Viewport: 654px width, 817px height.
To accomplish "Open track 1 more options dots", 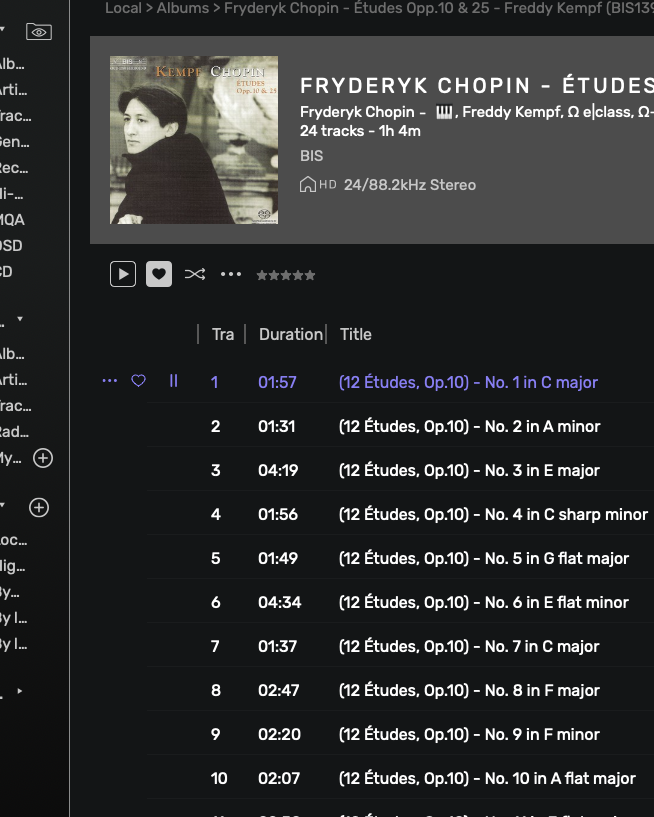I will pos(109,381).
